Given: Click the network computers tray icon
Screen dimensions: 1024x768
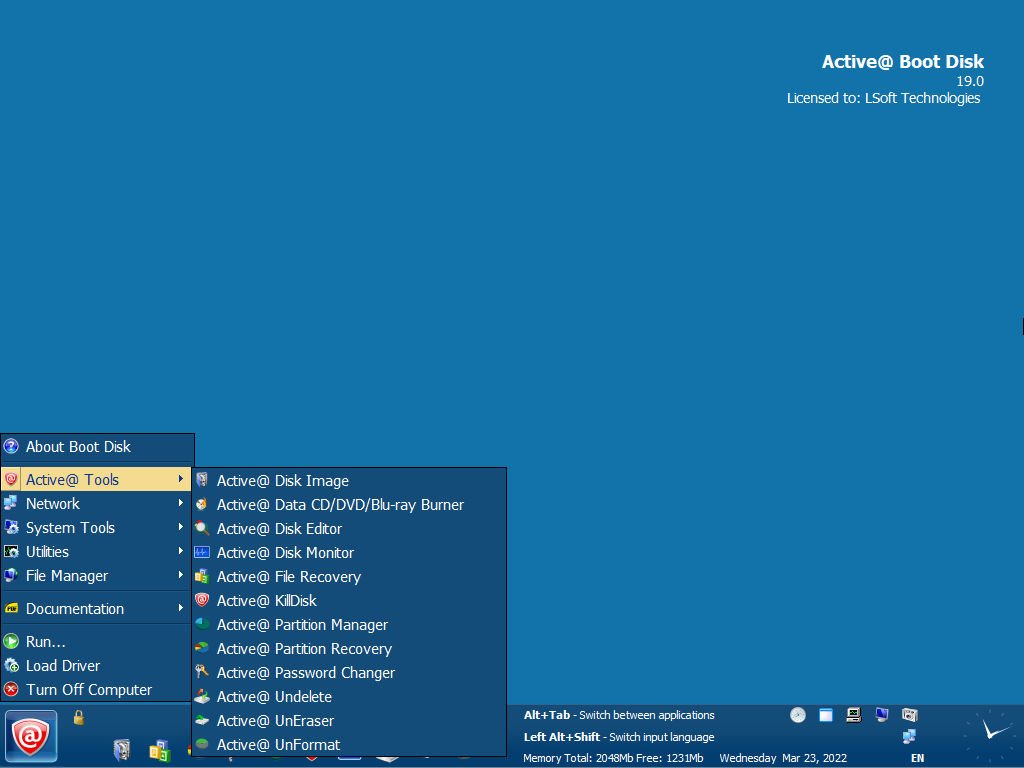Looking at the screenshot, I should [909, 737].
